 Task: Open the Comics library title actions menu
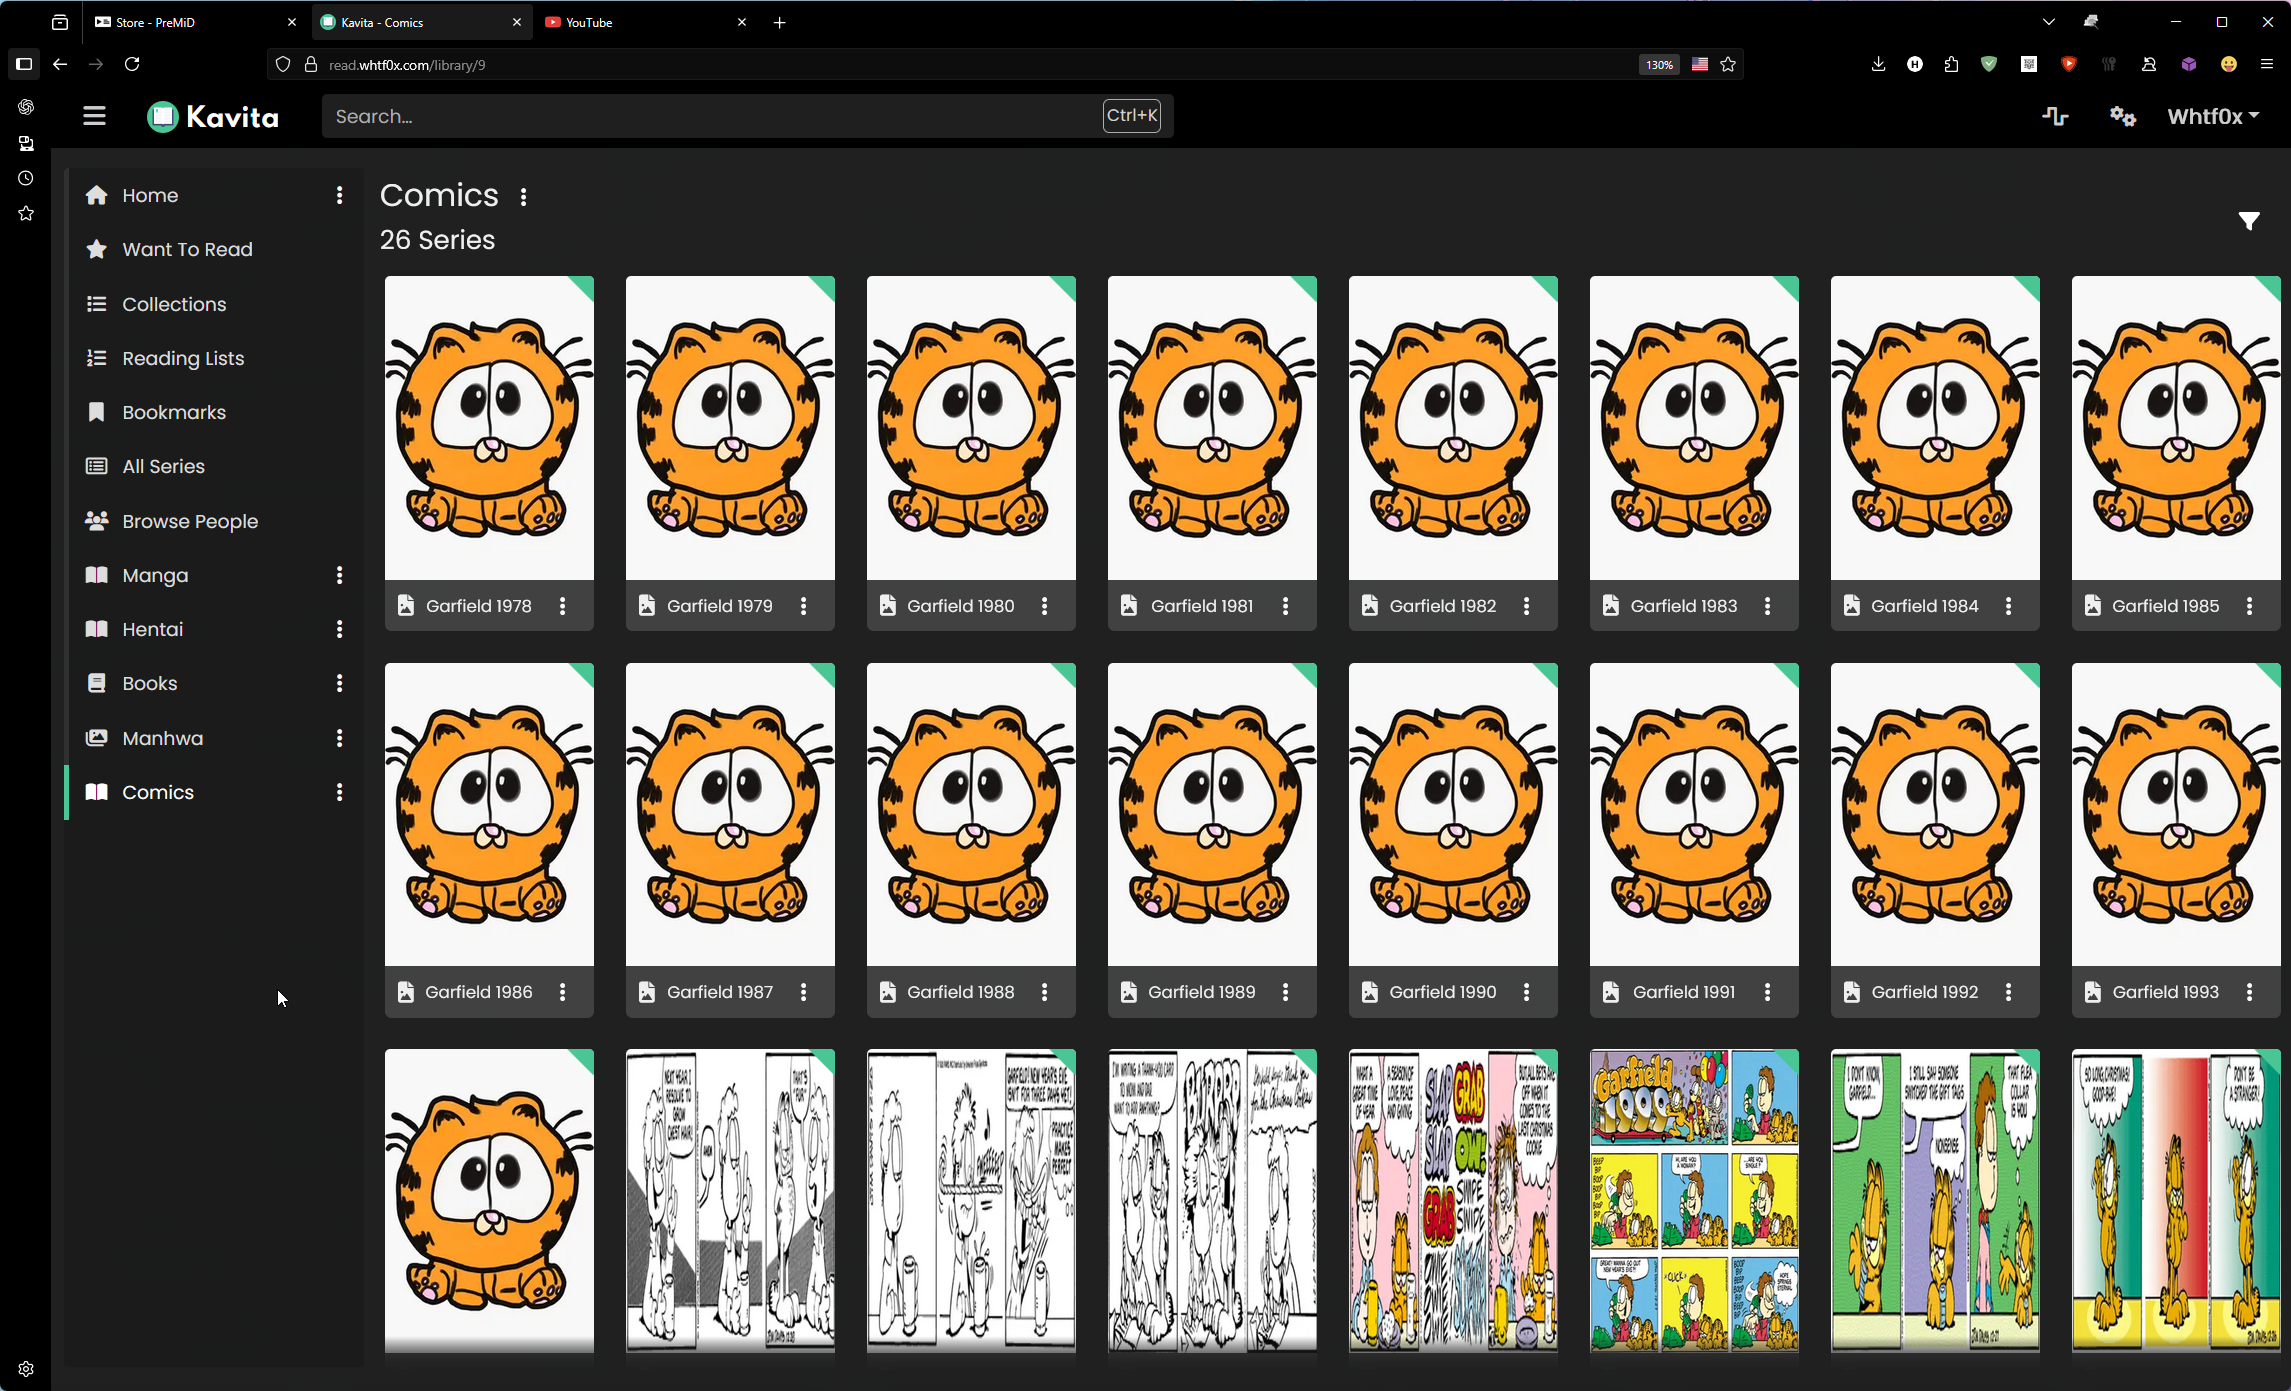pyautogui.click(x=524, y=197)
